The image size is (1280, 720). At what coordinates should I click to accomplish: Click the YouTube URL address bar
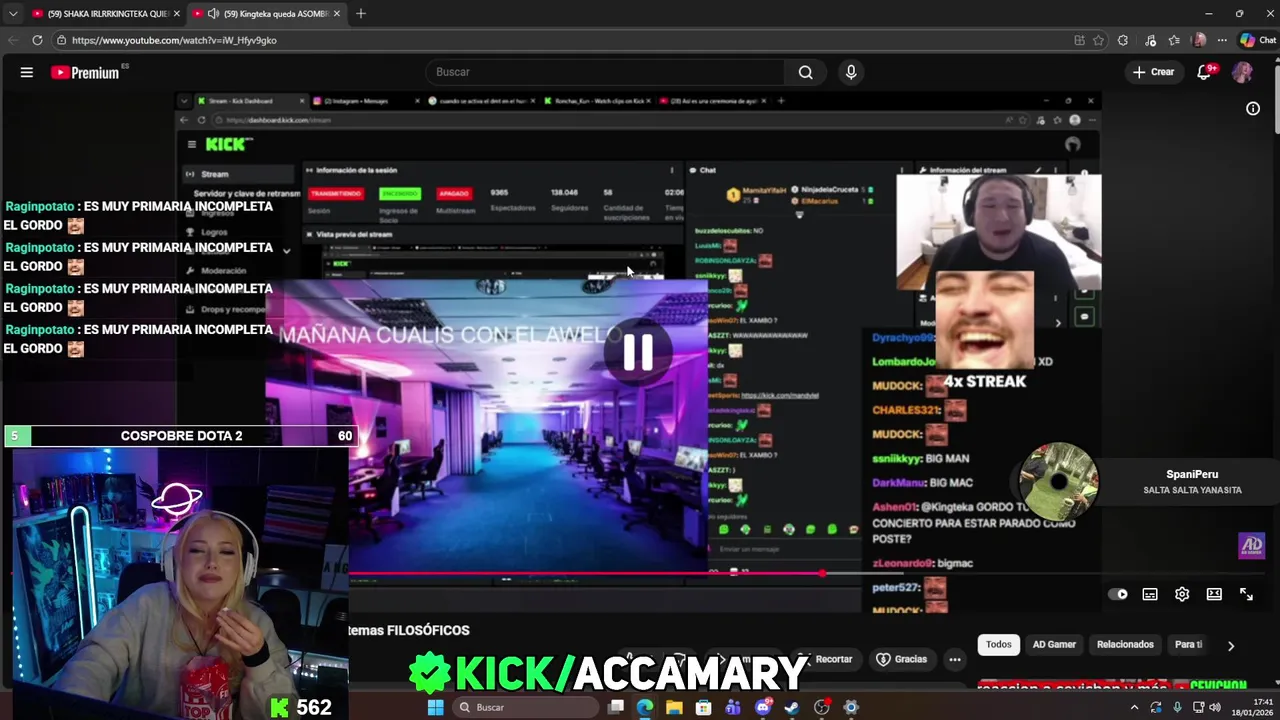[x=560, y=40]
